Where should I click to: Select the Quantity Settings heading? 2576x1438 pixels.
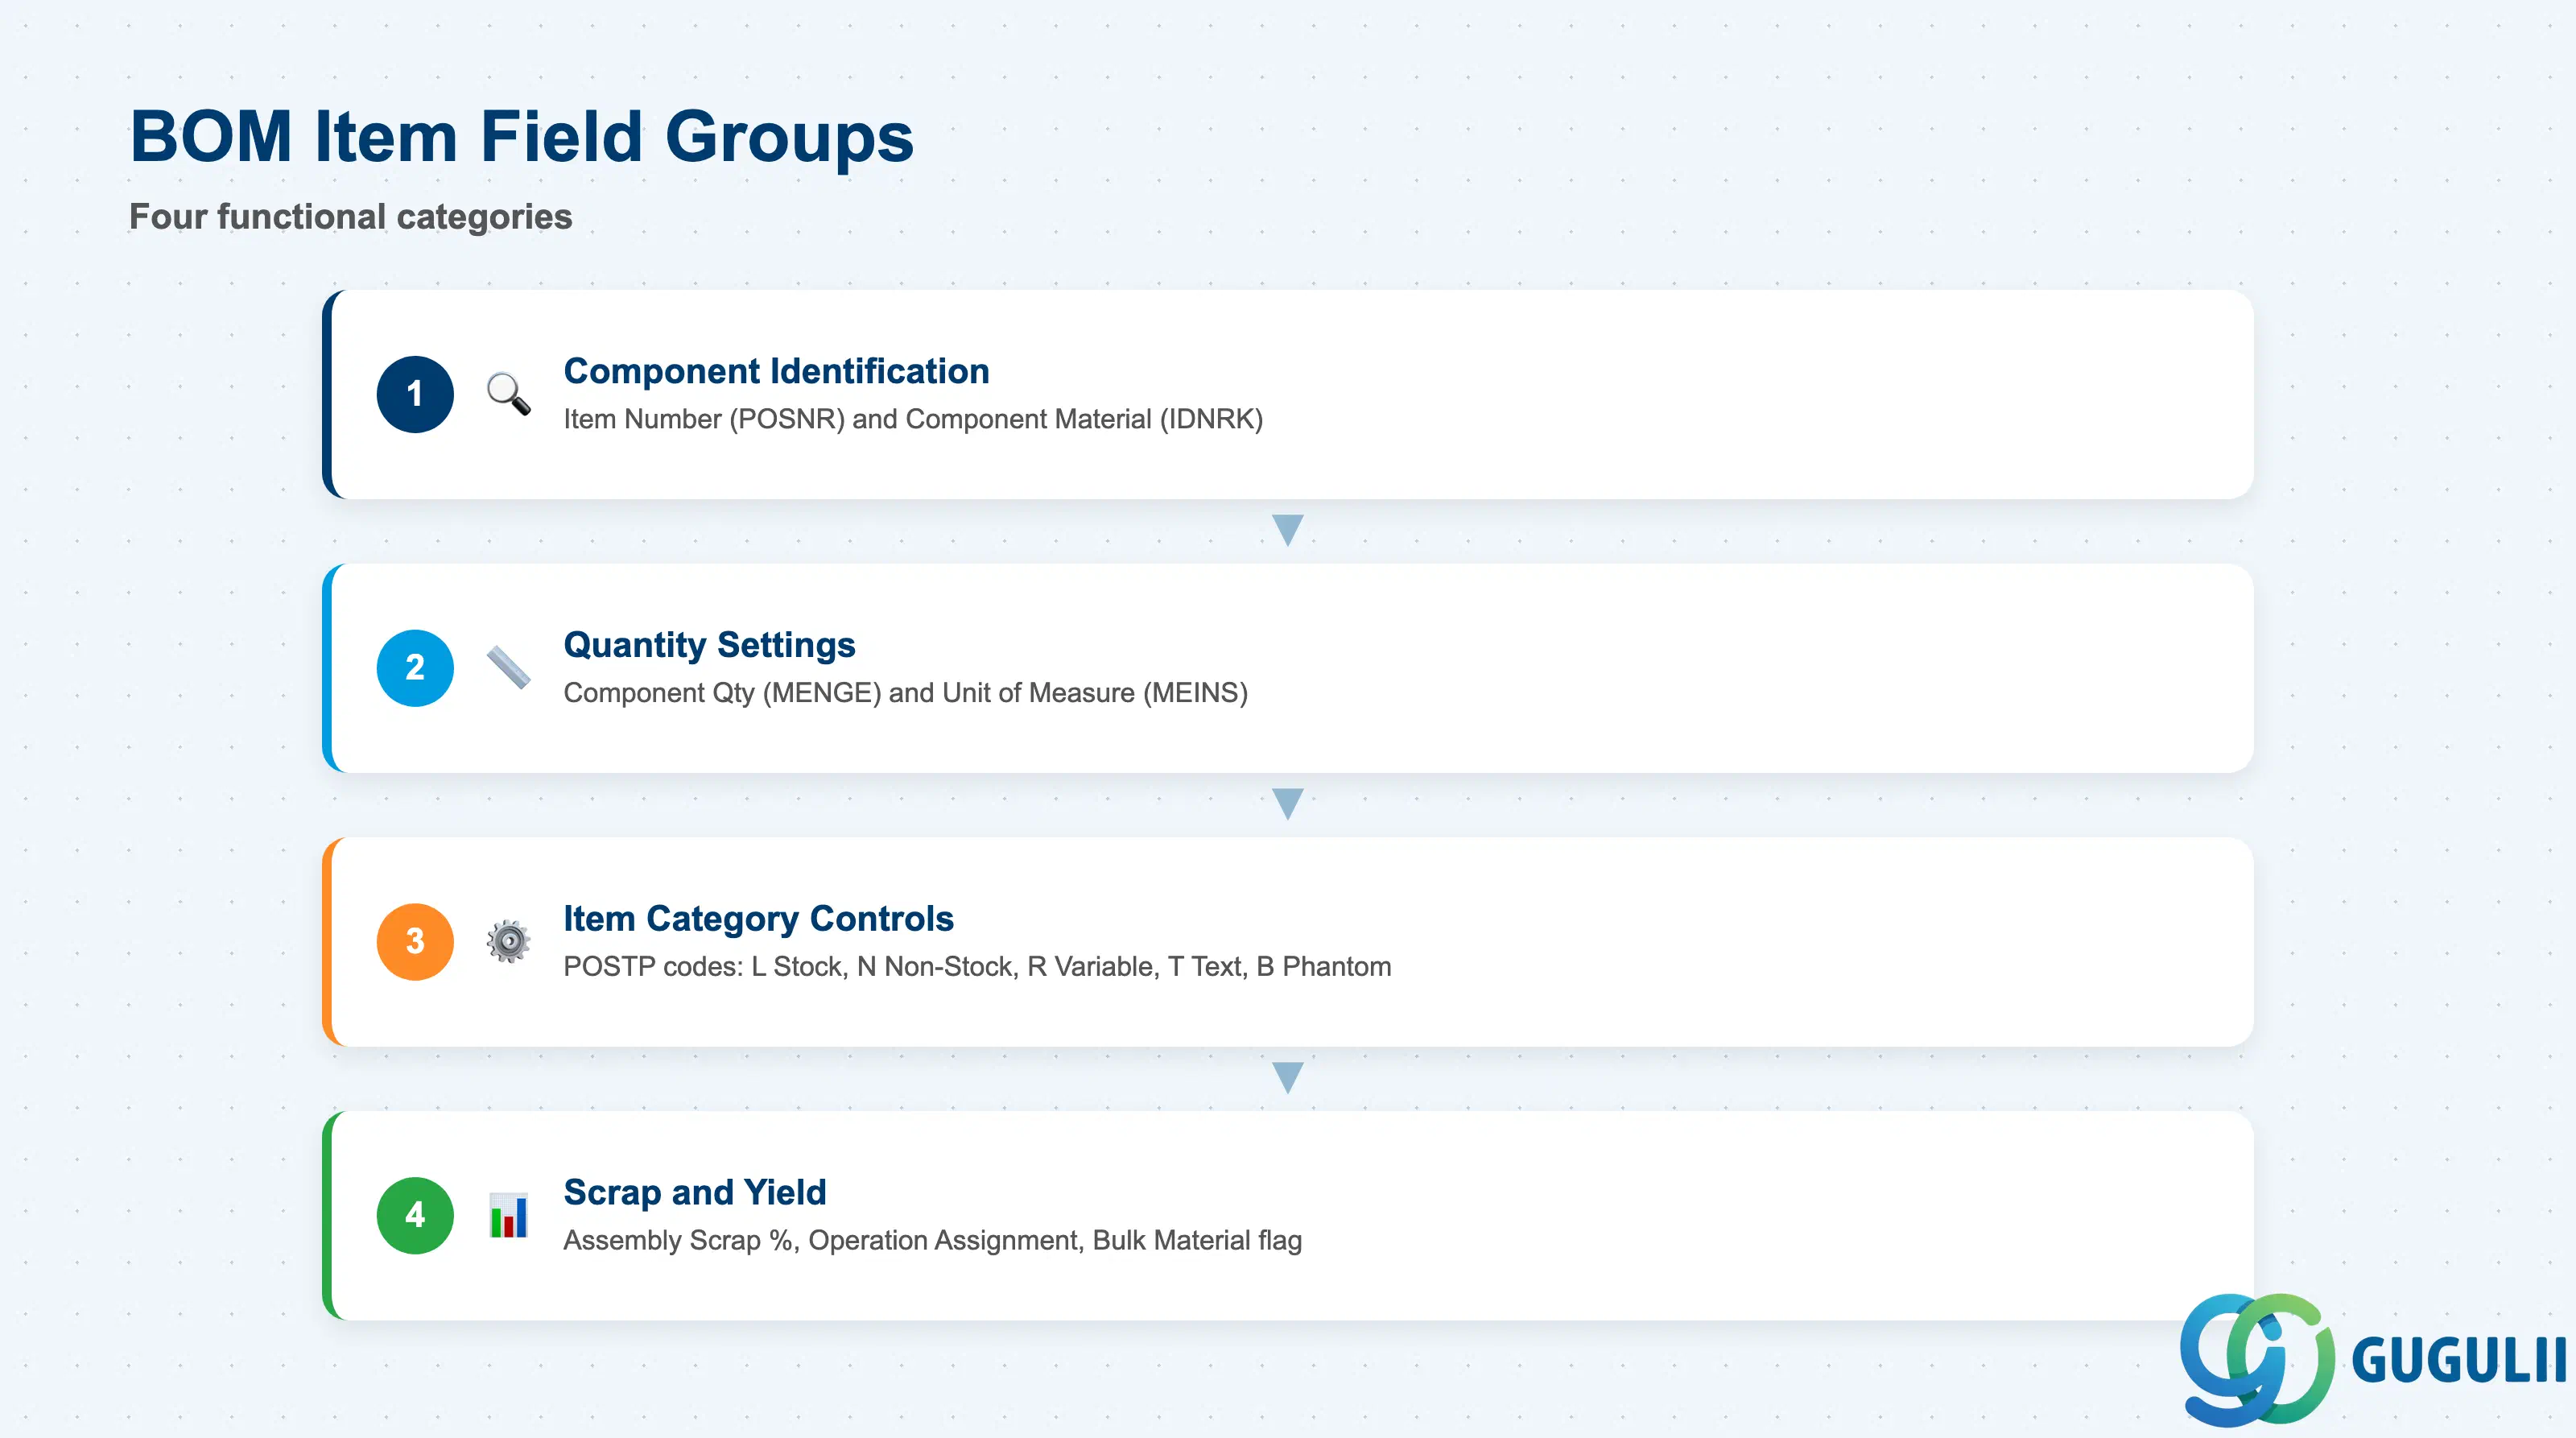coord(709,645)
